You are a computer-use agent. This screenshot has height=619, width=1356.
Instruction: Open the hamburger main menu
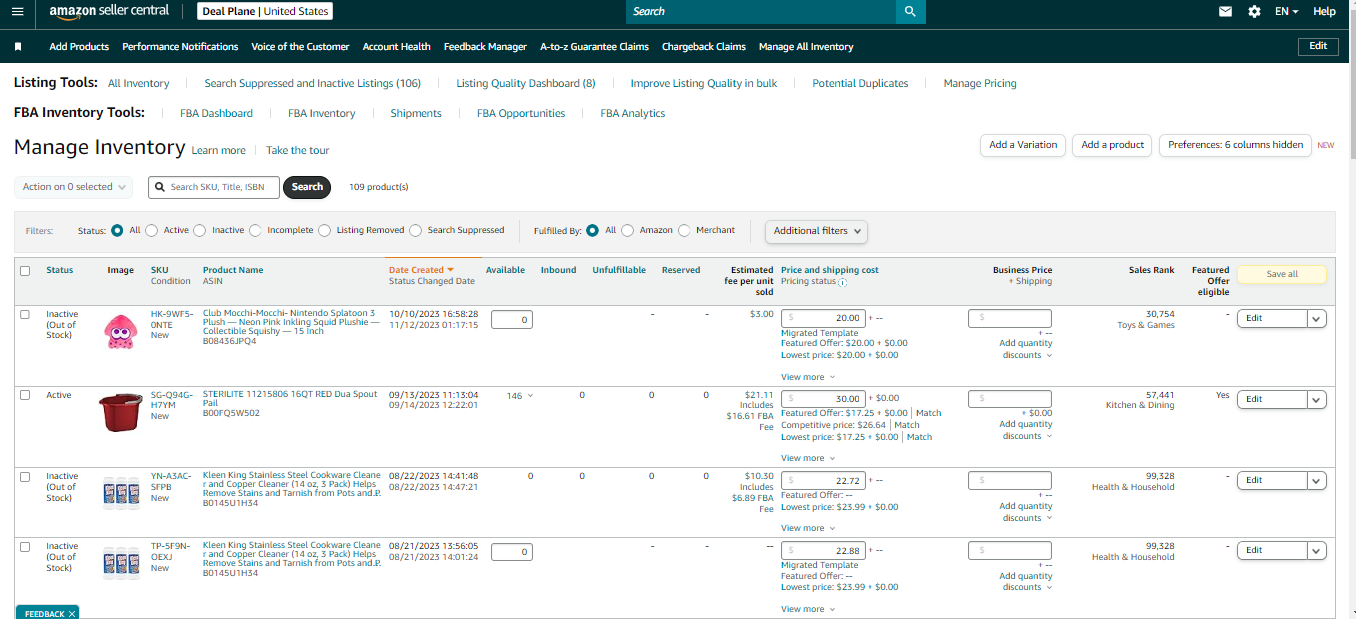coord(17,12)
